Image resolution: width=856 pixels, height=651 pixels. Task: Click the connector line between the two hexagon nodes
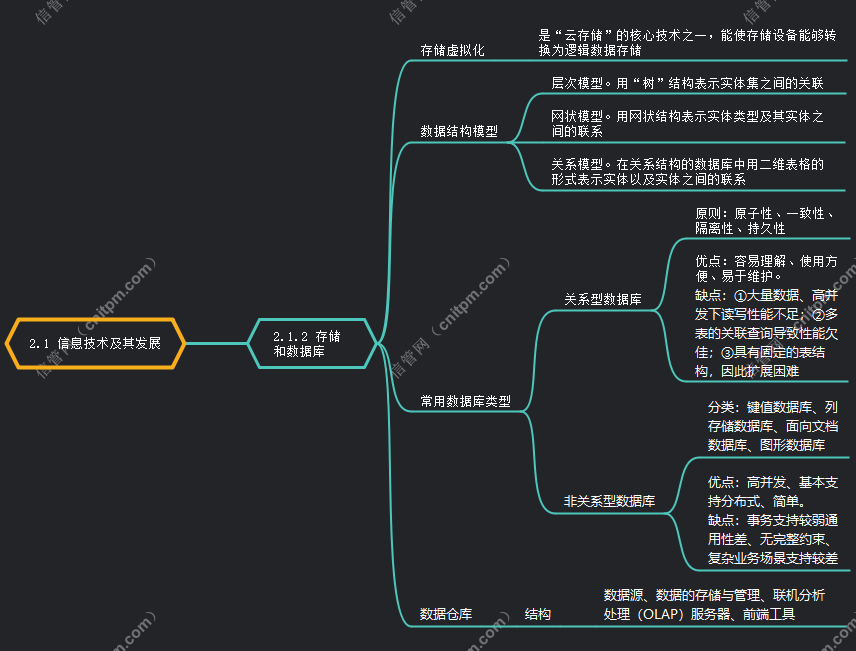point(215,343)
